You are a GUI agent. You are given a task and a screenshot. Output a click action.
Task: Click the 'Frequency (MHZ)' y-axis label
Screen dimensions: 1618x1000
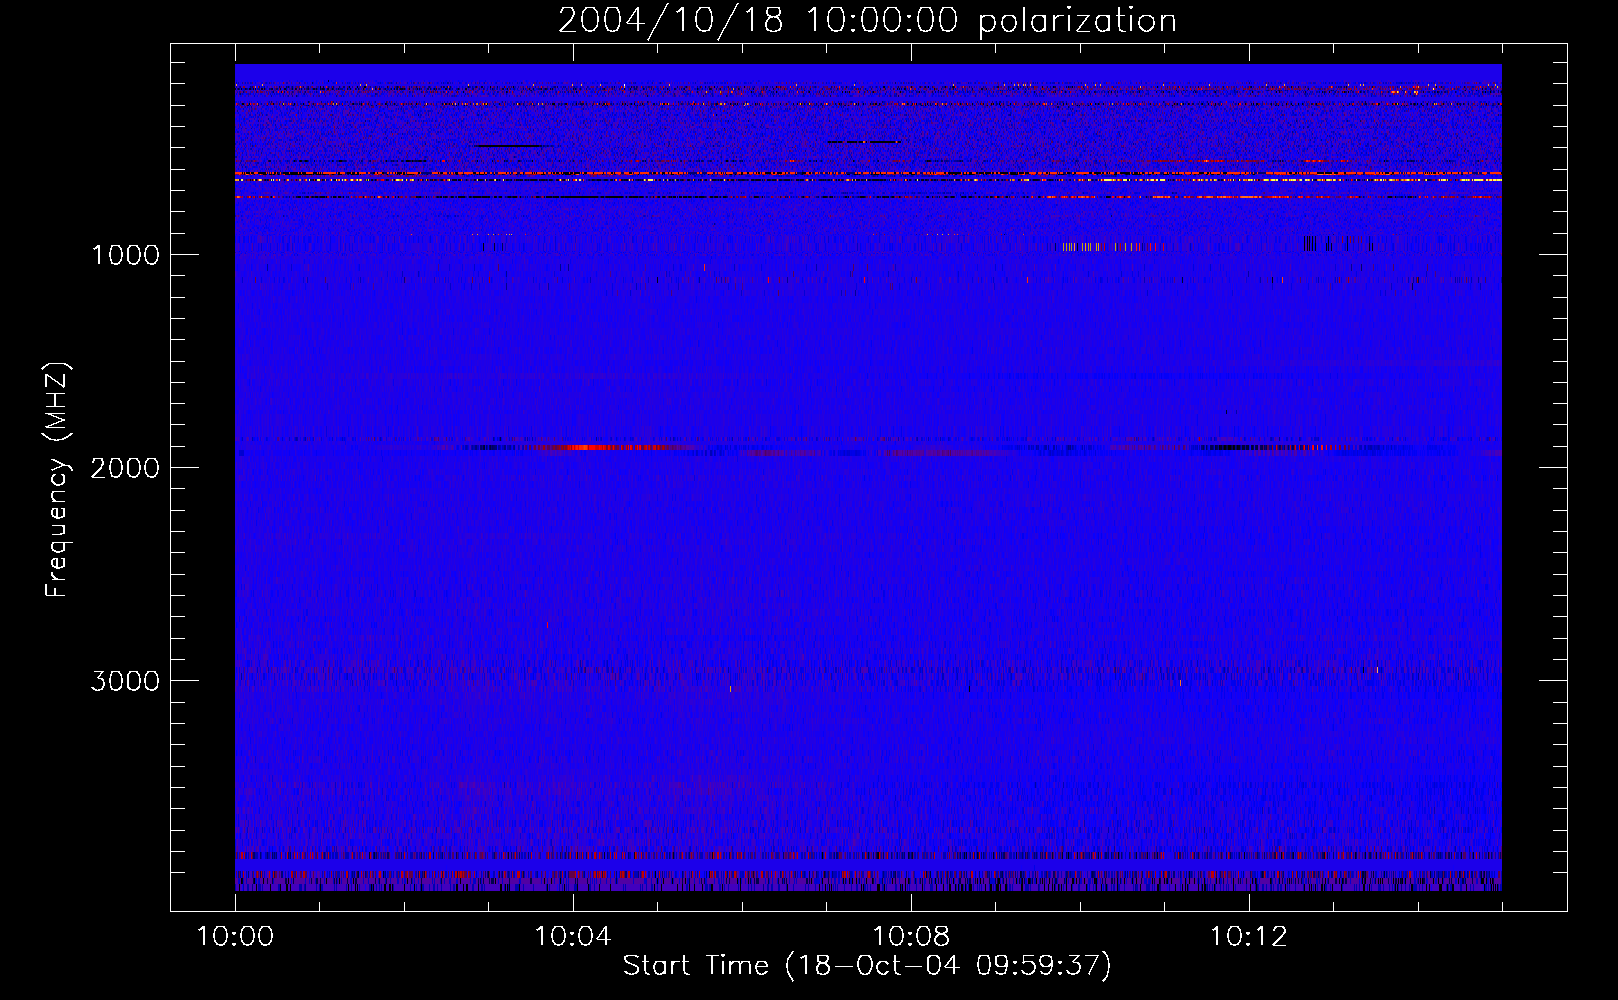(x=57, y=480)
